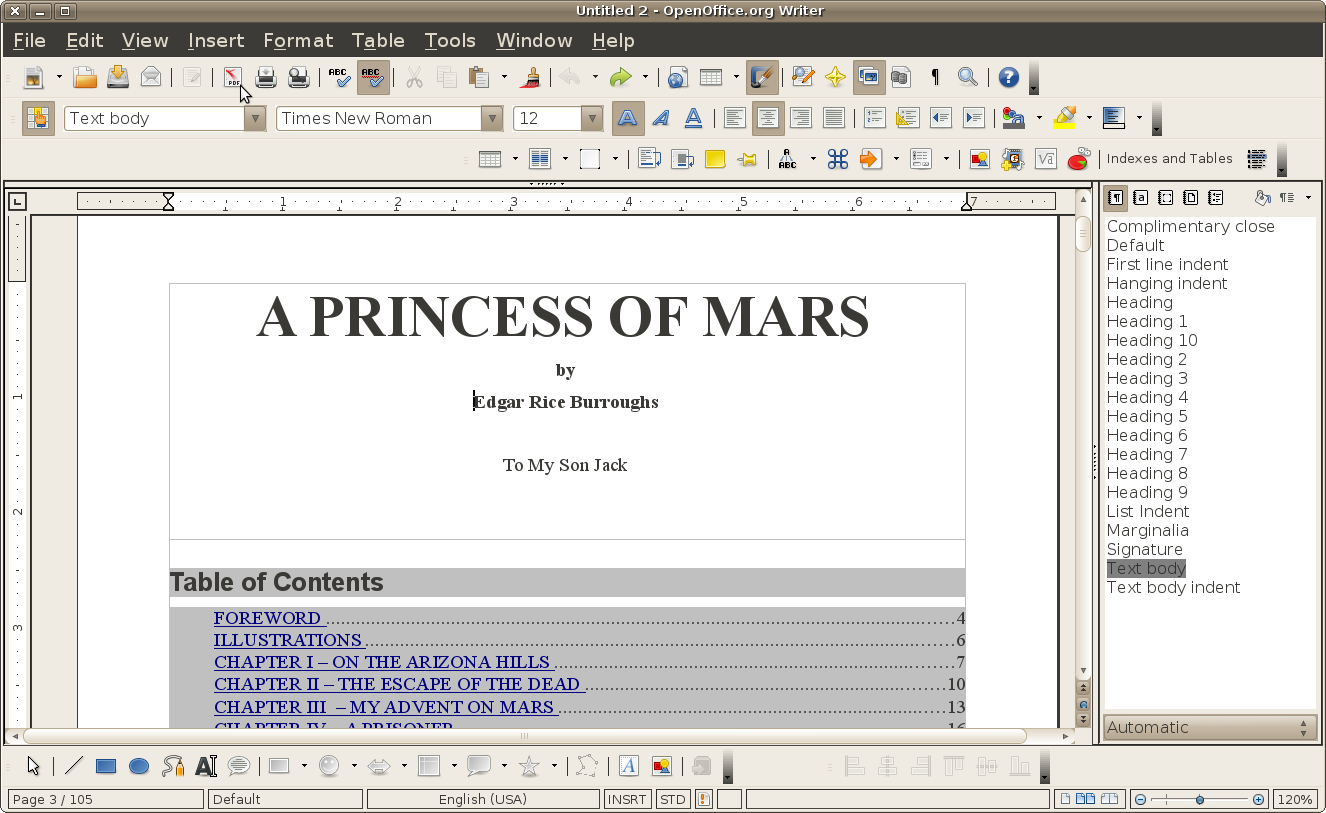Toggle bold formatting
Image resolution: width=1326 pixels, height=813 pixels.
[x=628, y=118]
